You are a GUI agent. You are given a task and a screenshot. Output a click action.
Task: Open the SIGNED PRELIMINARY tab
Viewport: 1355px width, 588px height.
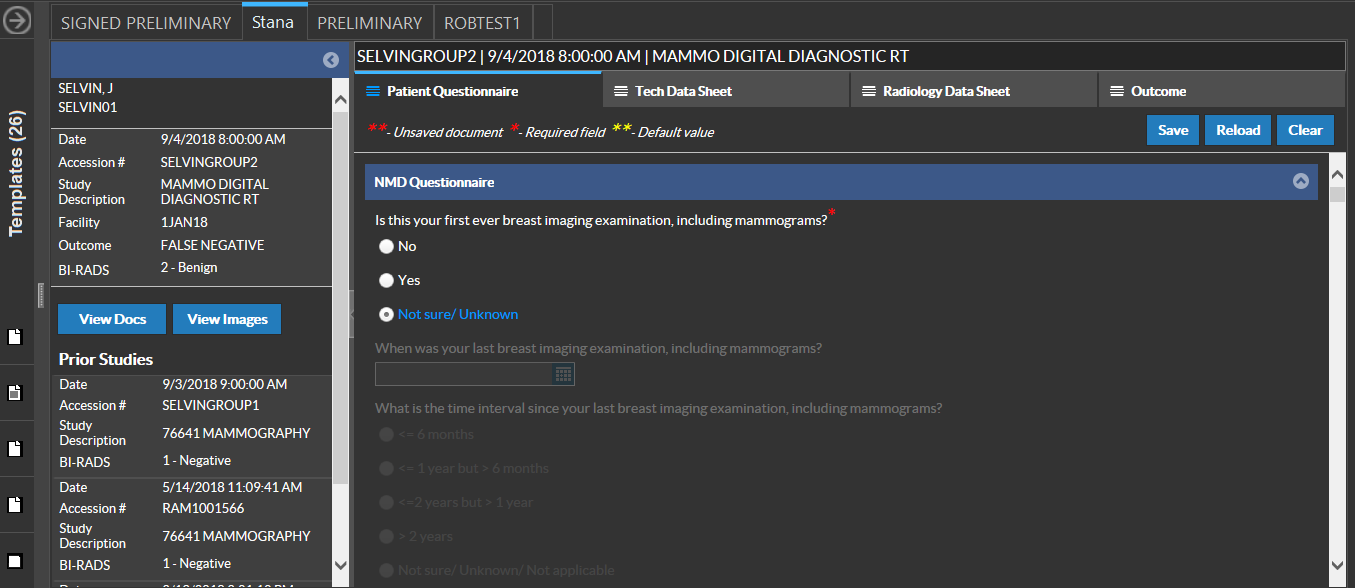(146, 22)
